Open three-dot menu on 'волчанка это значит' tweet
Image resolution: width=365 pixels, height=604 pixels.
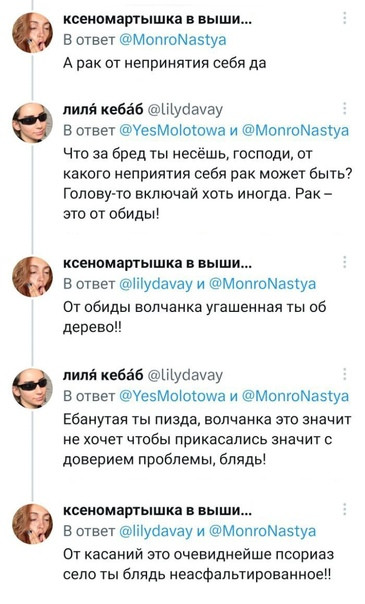pos(345,374)
